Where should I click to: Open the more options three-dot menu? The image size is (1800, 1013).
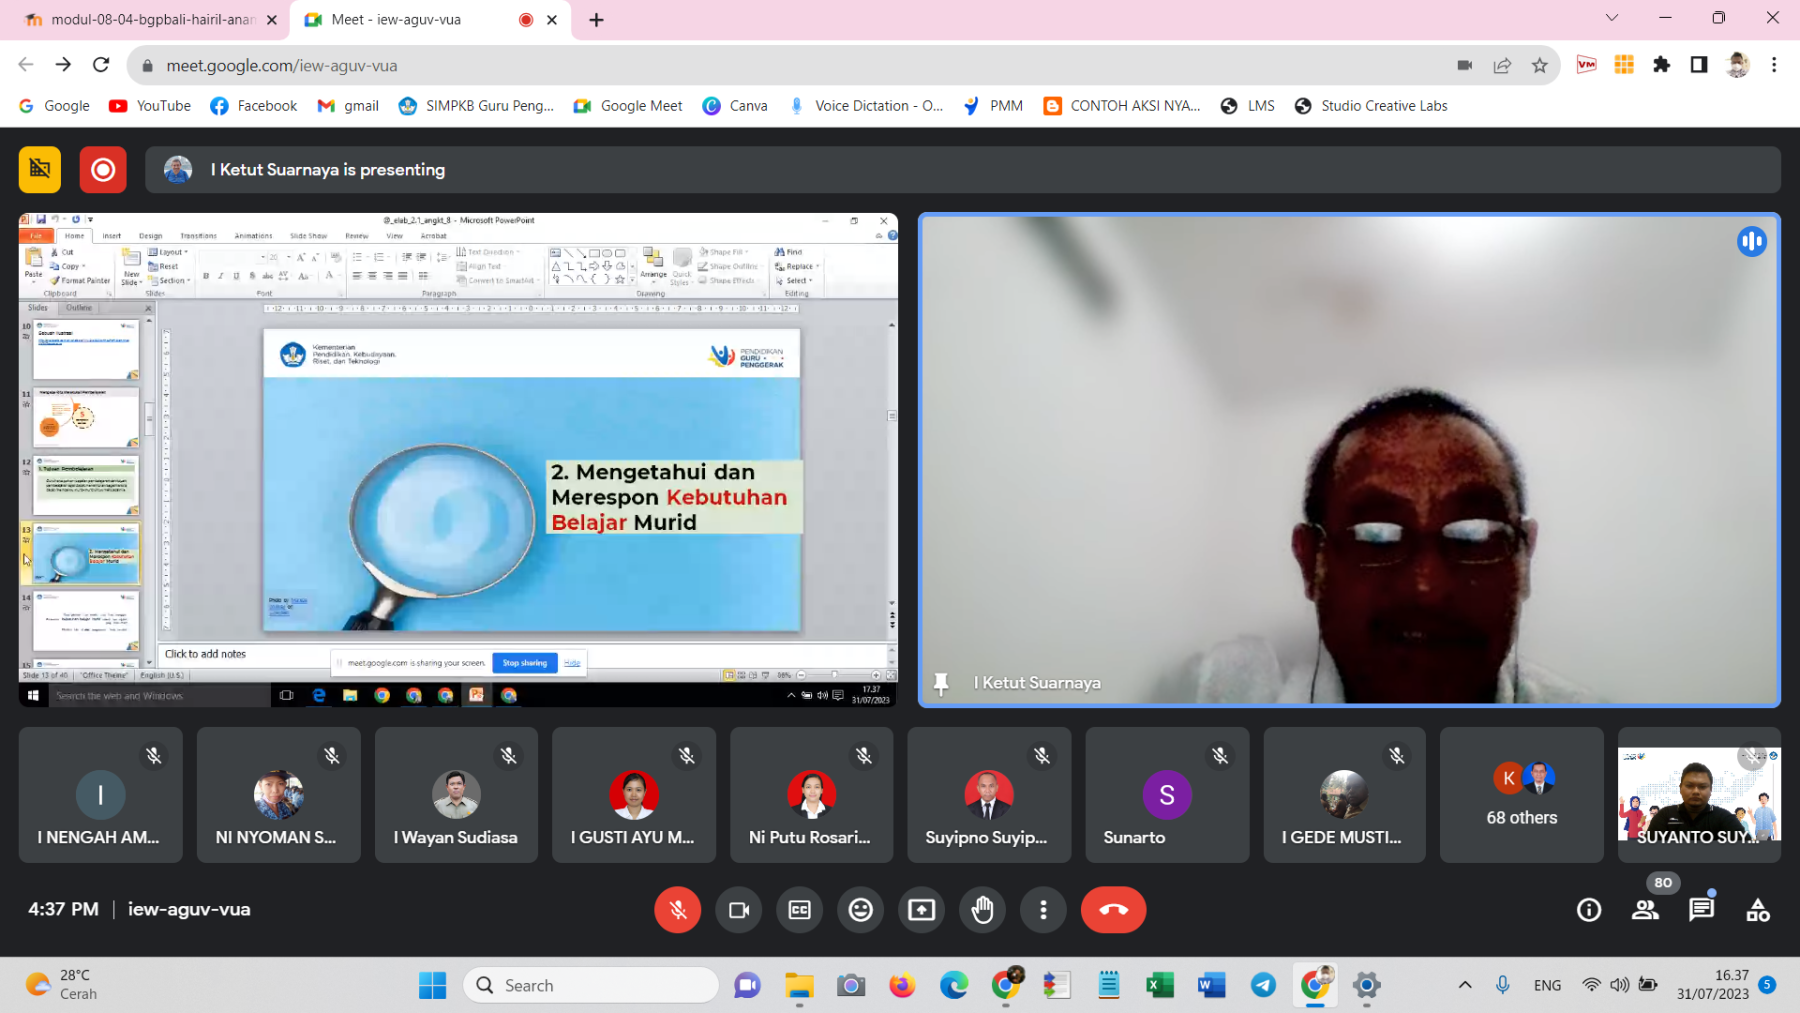(1043, 910)
